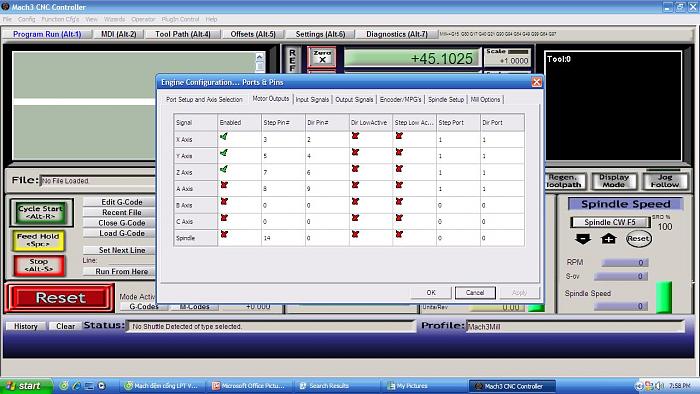Viewport: 700px width, 394px height.
Task: Toggle Spindle Step Low Active mark
Action: (399, 235)
